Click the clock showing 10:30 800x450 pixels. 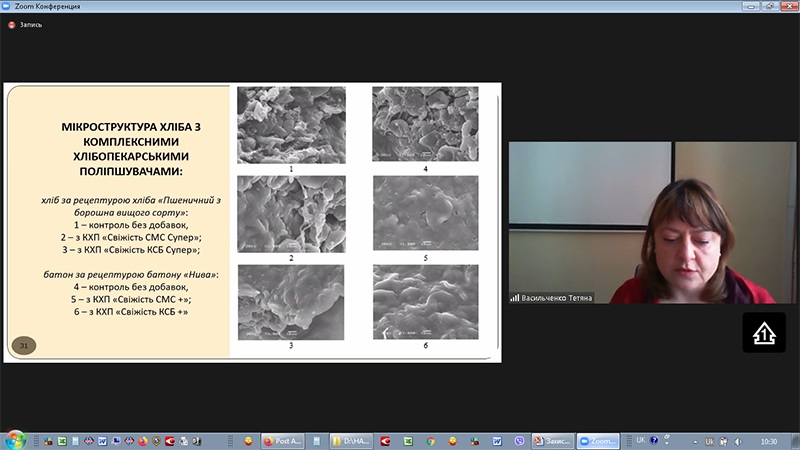[x=768, y=440]
